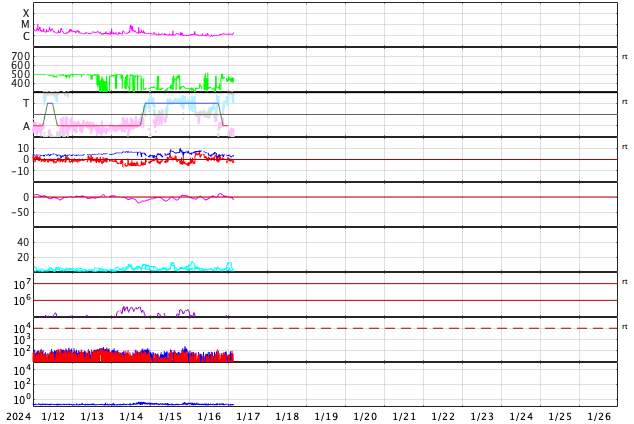This screenshot has height=424, width=634.
Task: Click the M flare class axis label
Action: point(25,25)
